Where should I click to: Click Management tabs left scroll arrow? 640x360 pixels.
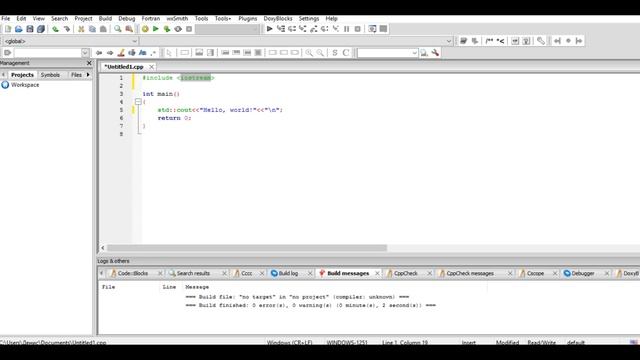[x=3, y=75]
